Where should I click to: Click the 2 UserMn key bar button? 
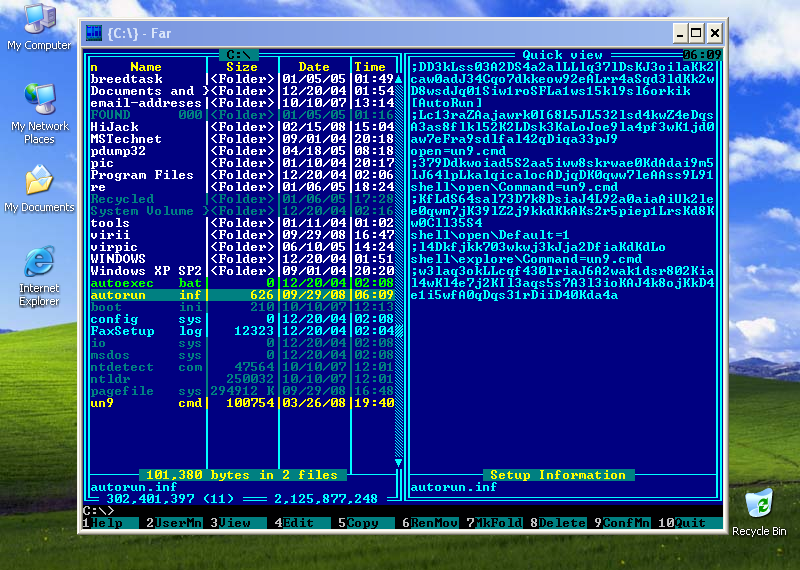(x=174, y=523)
